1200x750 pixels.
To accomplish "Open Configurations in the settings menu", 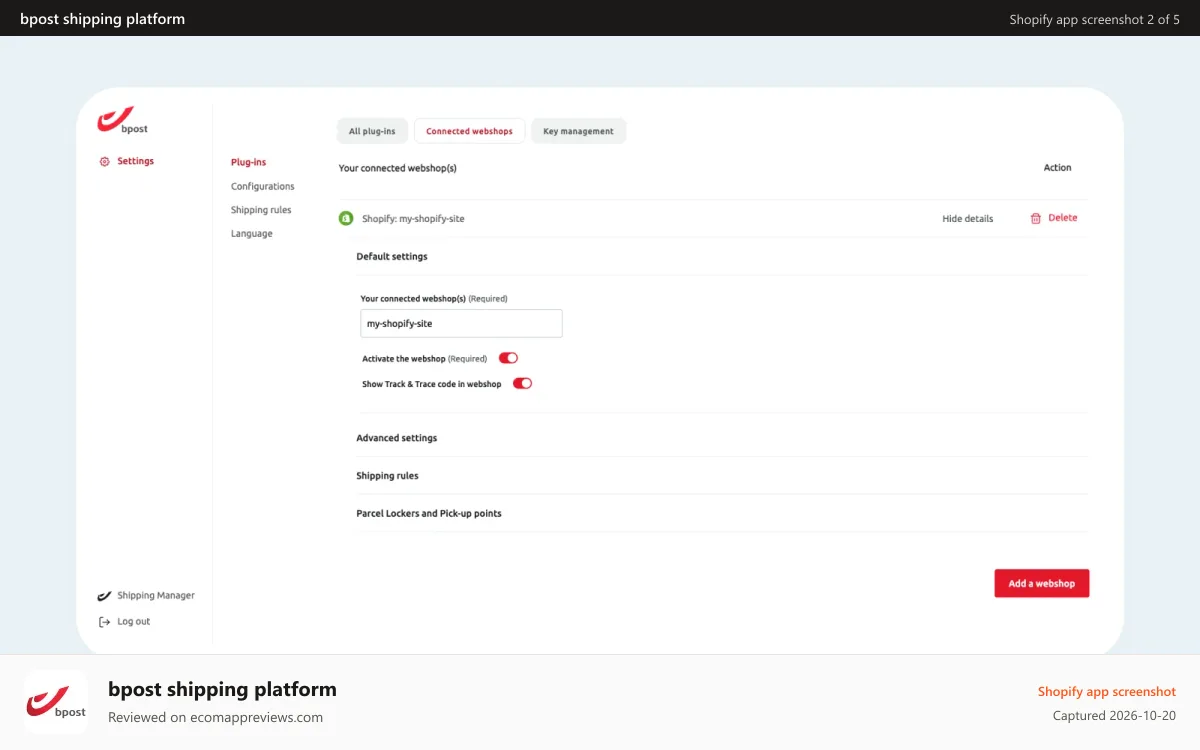I will (x=263, y=186).
